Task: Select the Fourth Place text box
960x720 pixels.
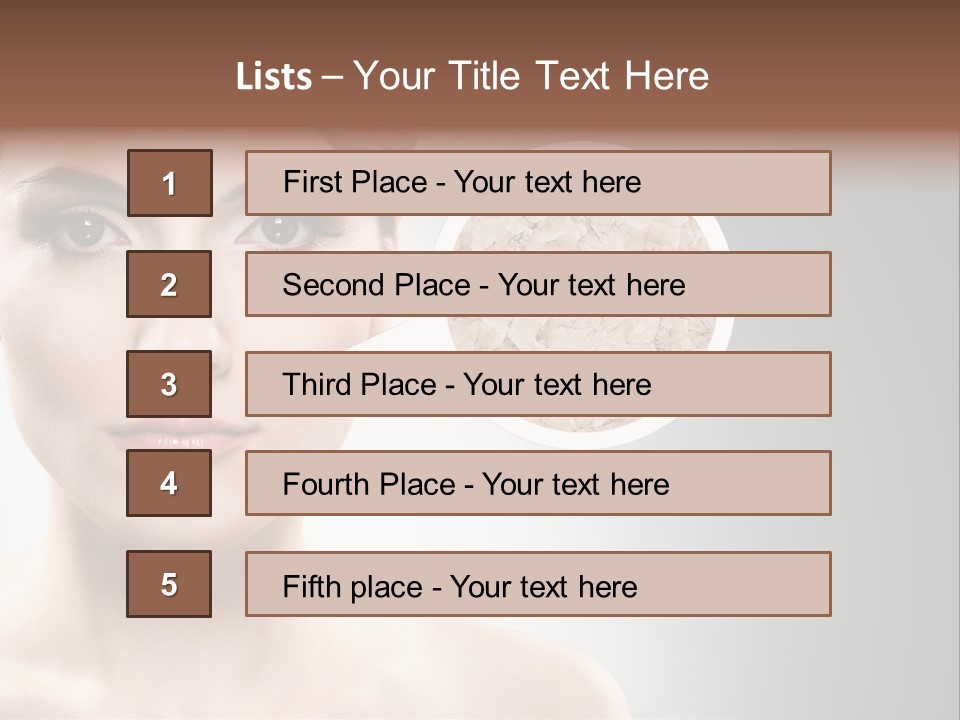Action: click(x=538, y=484)
